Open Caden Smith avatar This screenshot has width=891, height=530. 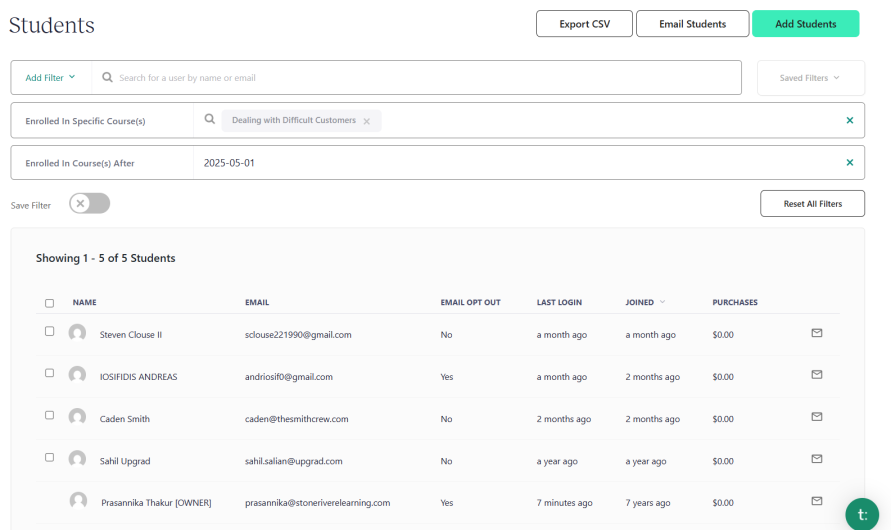point(77,416)
